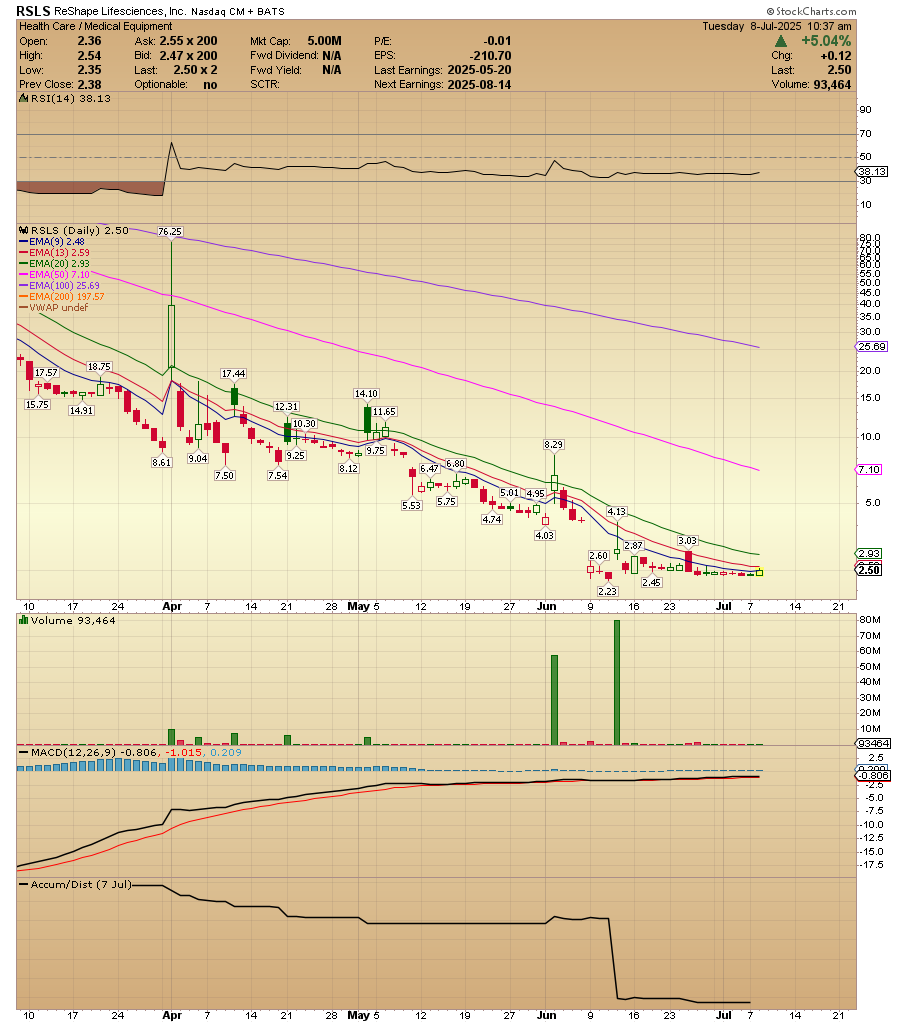Click the EMA(200) 197.57 legend entry
The height and width of the screenshot is (1023, 900).
[61, 297]
